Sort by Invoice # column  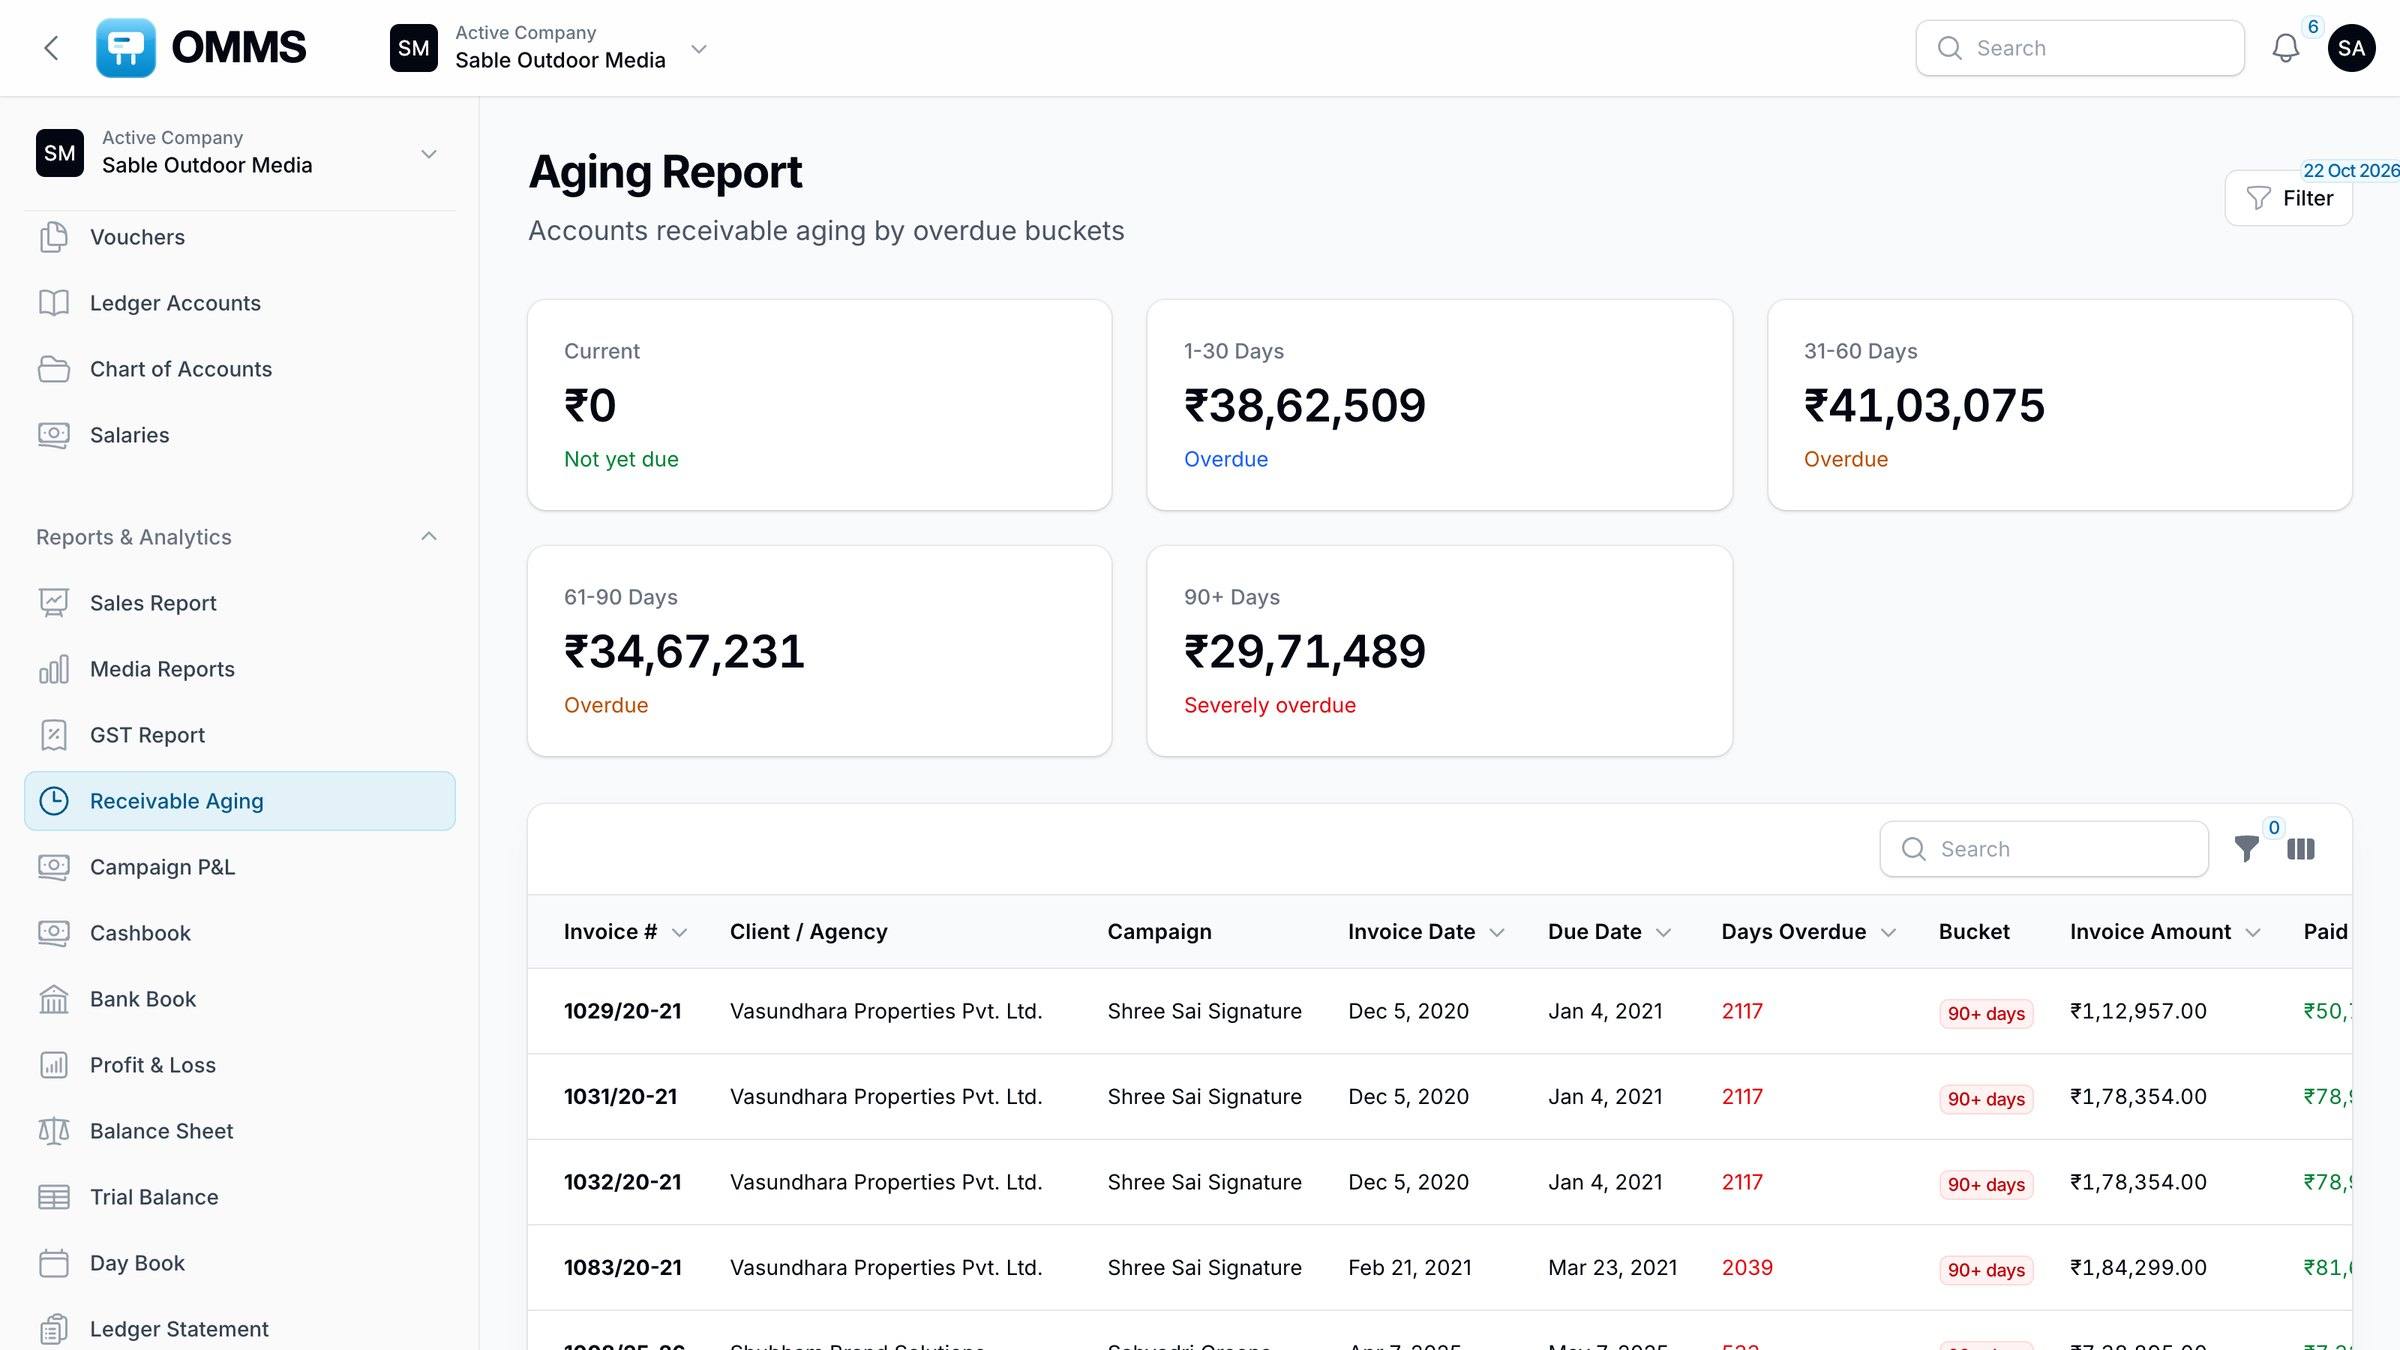625,932
